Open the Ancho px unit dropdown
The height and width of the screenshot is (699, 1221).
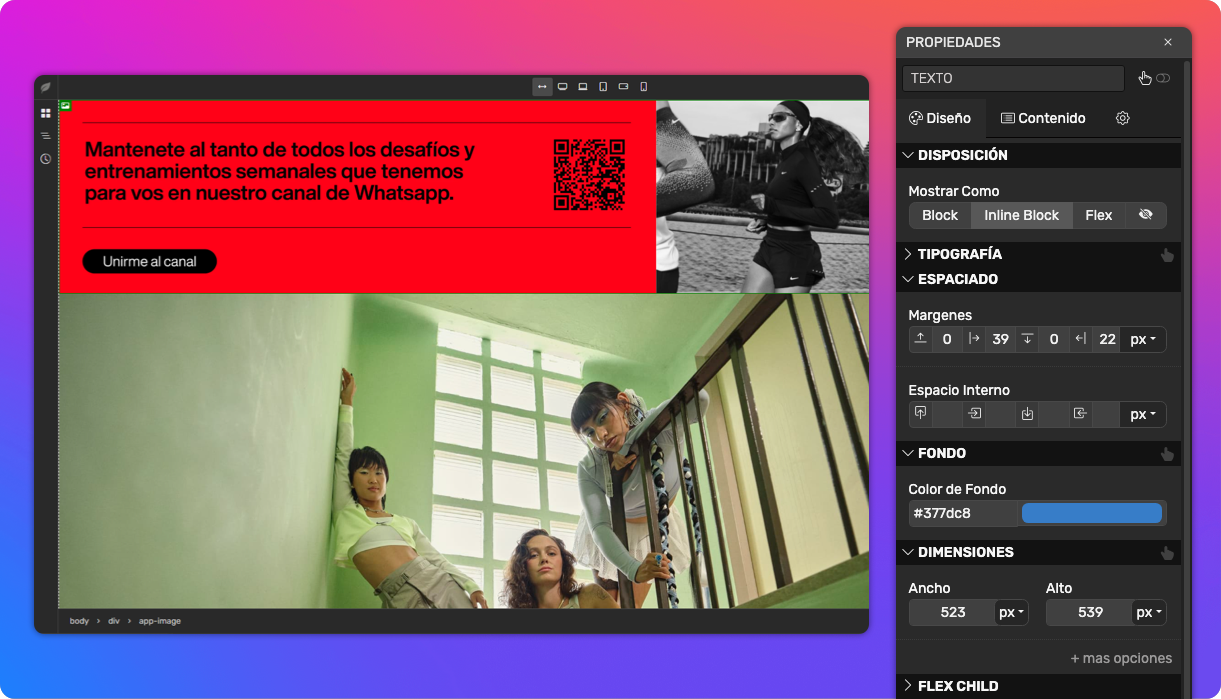tap(1012, 612)
